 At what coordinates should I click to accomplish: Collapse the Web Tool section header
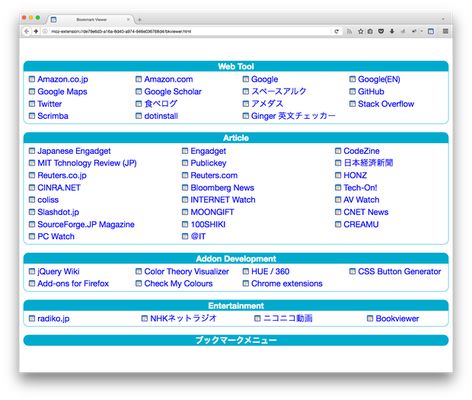pyautogui.click(x=236, y=66)
